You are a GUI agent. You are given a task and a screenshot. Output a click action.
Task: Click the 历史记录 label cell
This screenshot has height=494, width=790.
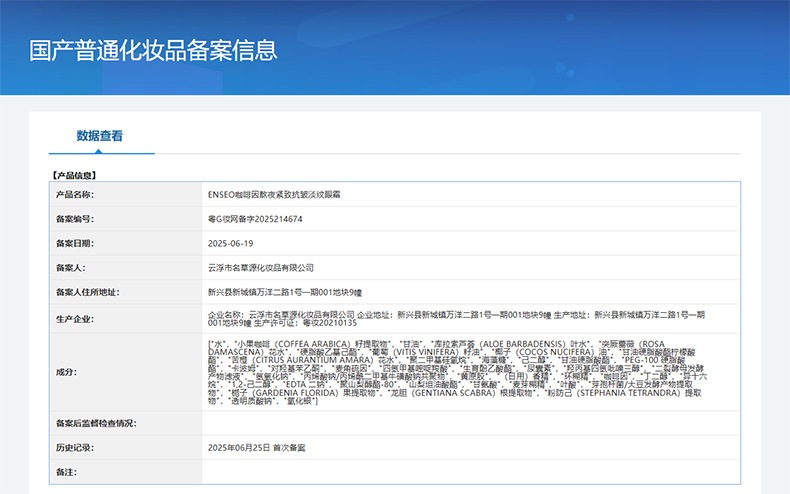click(125, 448)
